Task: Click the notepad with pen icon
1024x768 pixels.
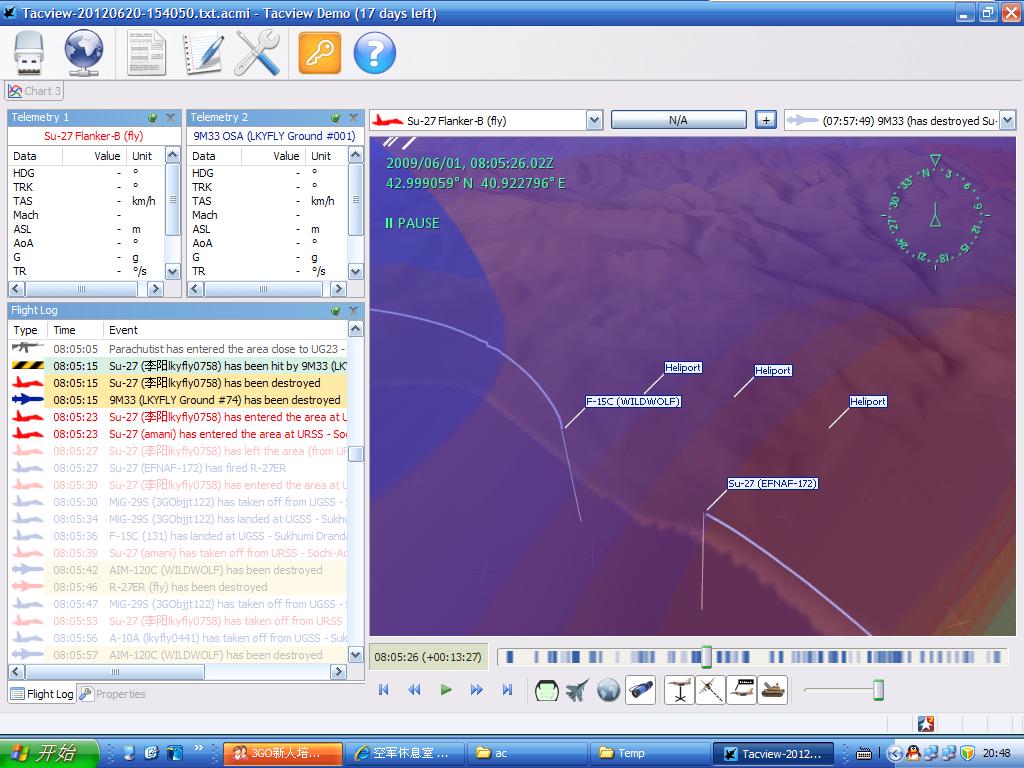Action: (x=203, y=54)
